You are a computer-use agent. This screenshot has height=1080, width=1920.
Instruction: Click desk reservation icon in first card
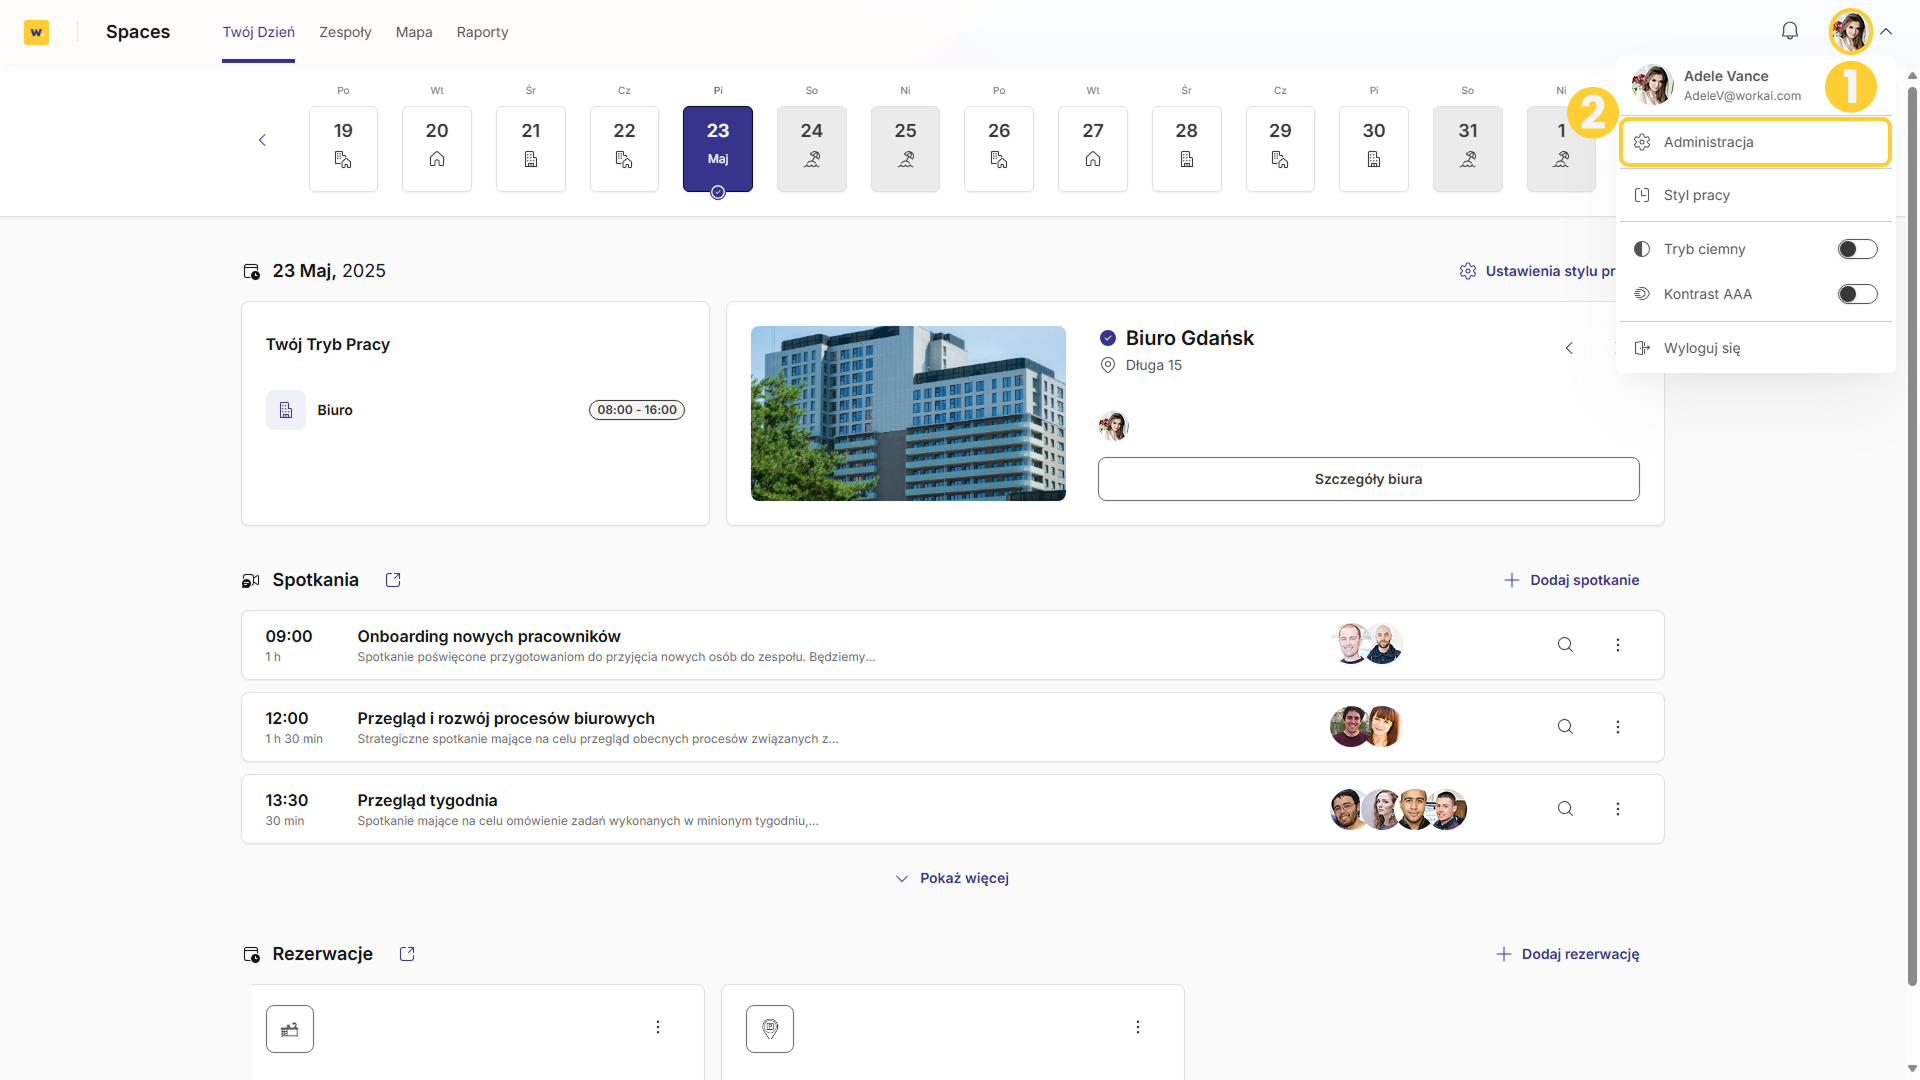pos(290,1029)
